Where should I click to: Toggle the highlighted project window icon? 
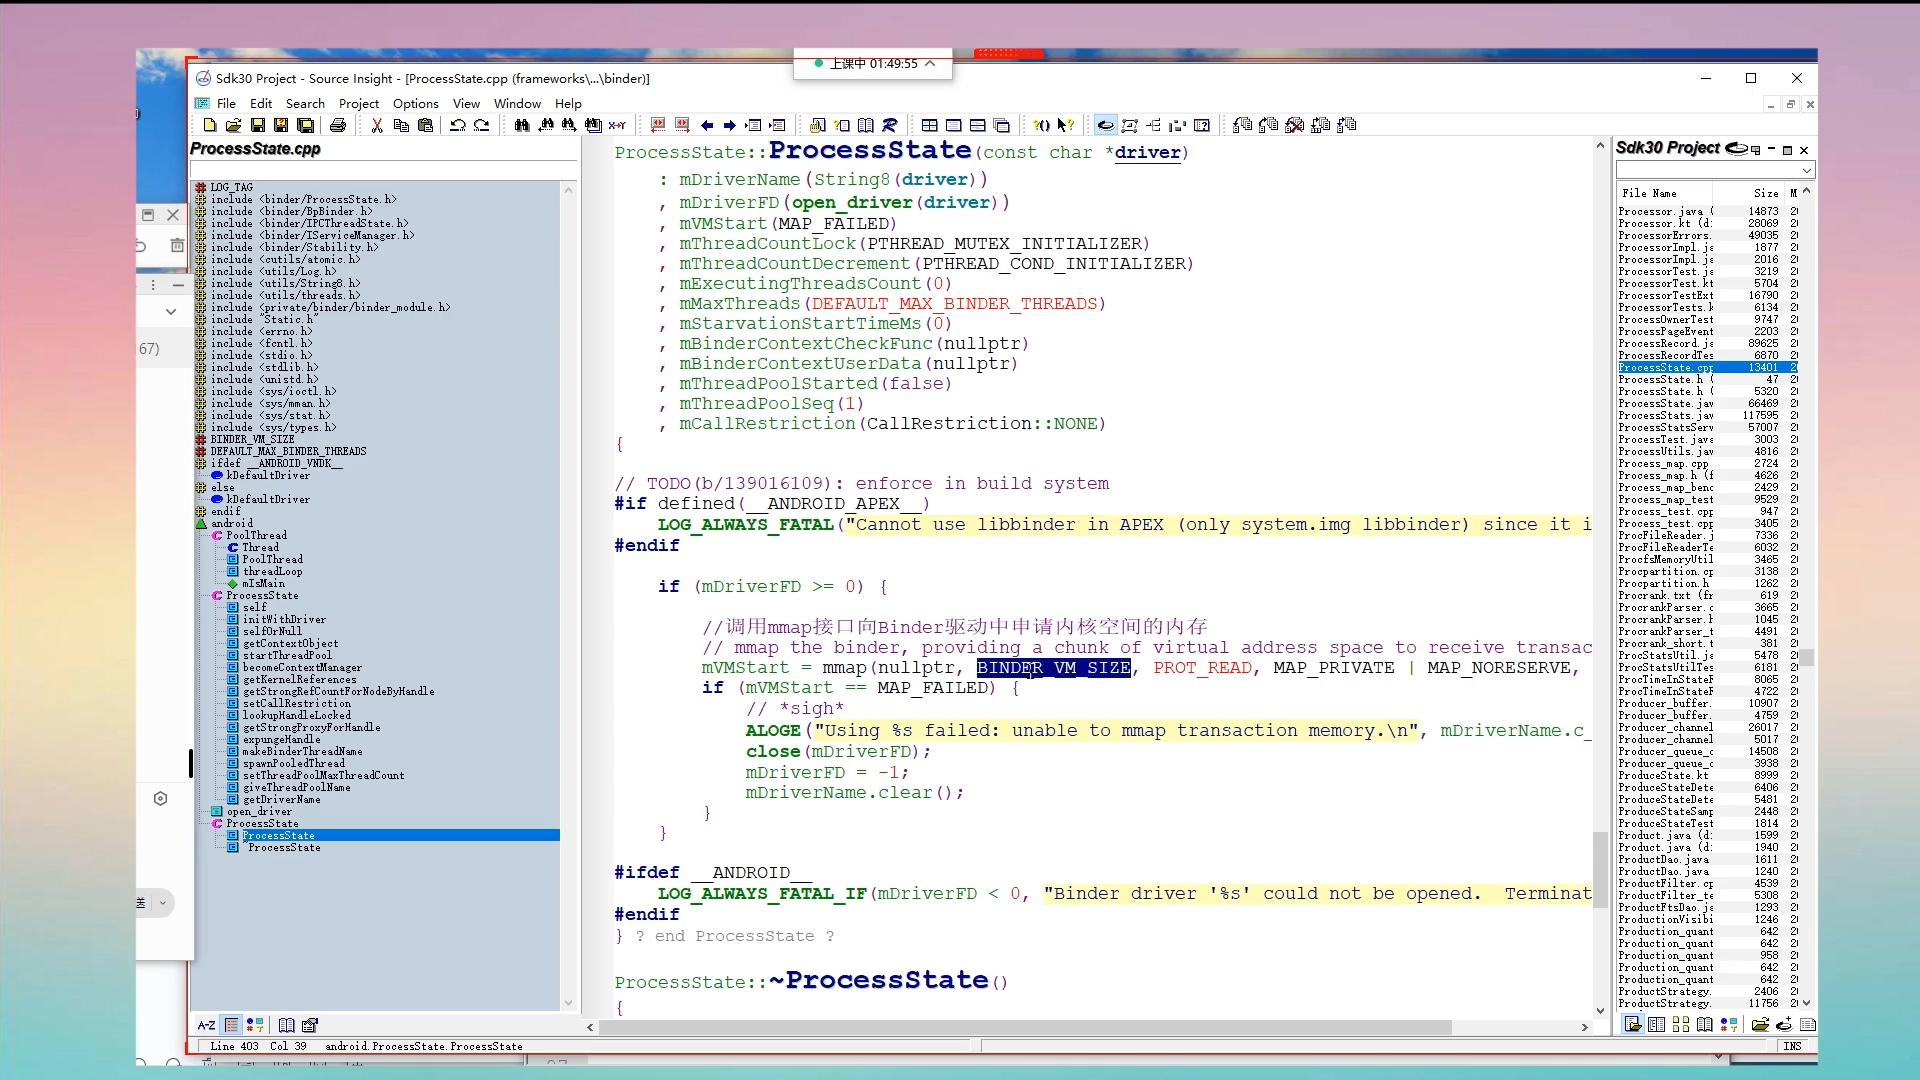coord(1105,125)
